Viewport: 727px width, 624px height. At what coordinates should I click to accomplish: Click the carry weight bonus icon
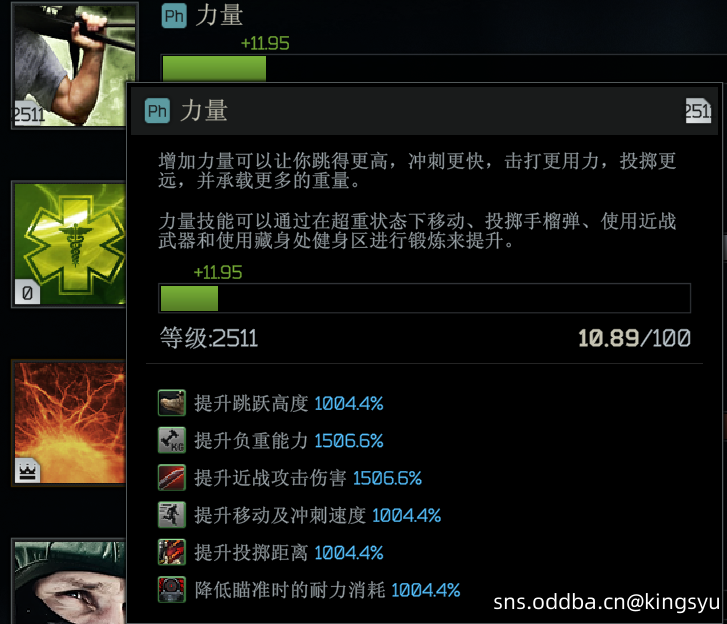click(172, 440)
